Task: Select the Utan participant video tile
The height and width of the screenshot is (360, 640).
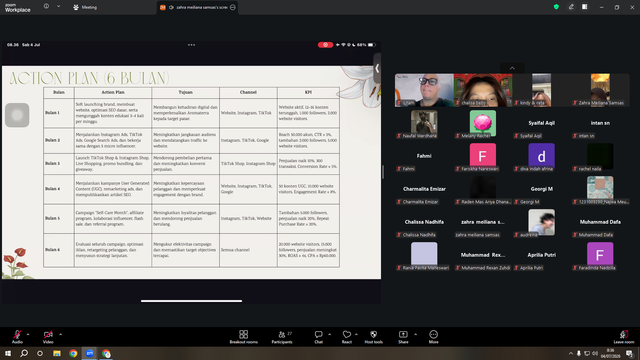Action: point(424,90)
